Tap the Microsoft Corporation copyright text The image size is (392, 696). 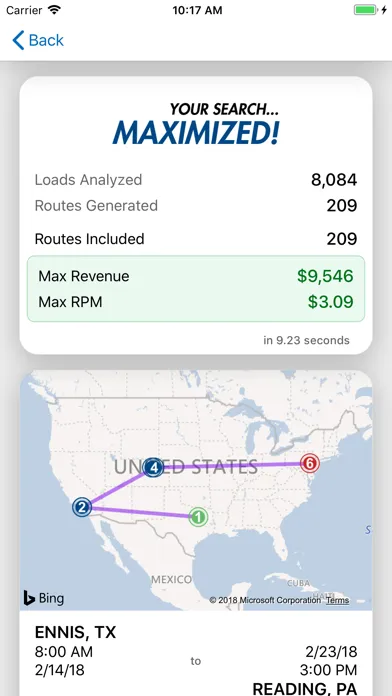pos(265,600)
